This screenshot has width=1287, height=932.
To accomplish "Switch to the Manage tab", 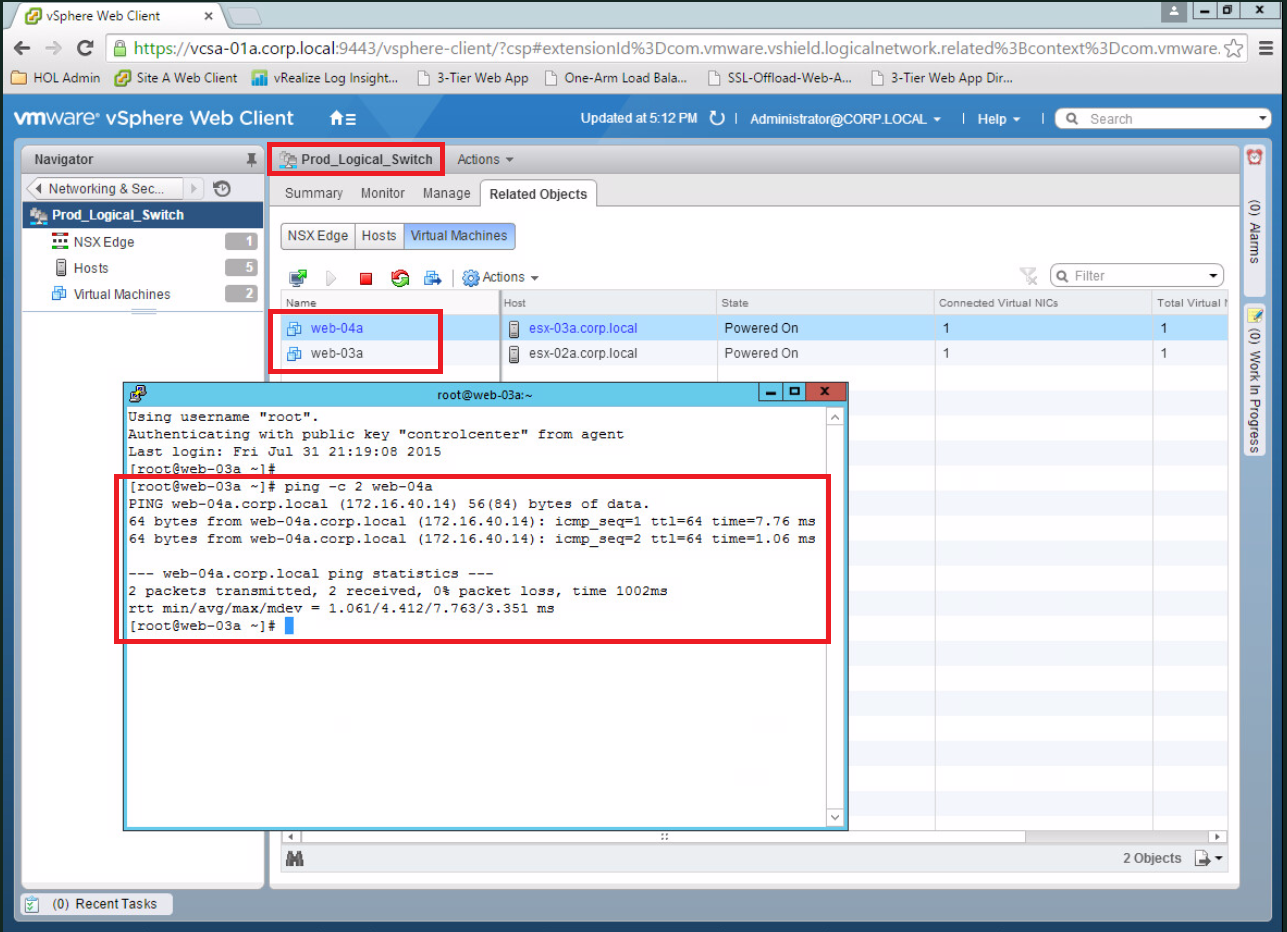I will [446, 193].
